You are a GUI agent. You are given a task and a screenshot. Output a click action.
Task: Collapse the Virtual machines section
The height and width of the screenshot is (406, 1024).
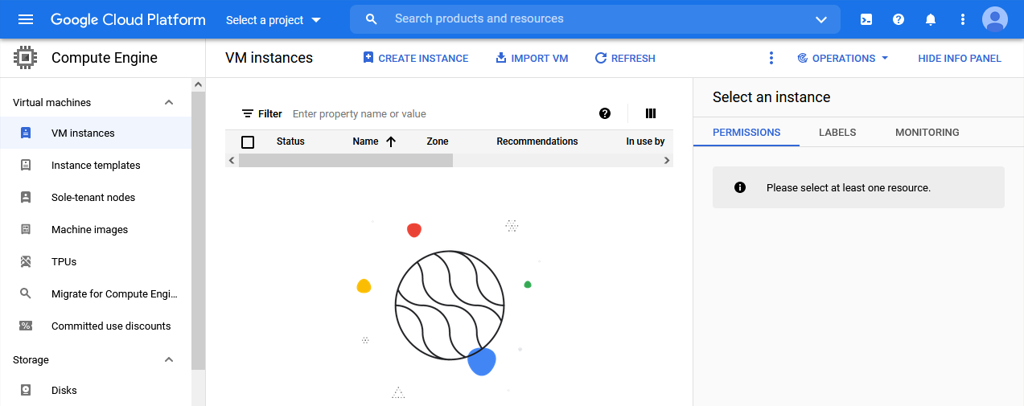(x=168, y=102)
